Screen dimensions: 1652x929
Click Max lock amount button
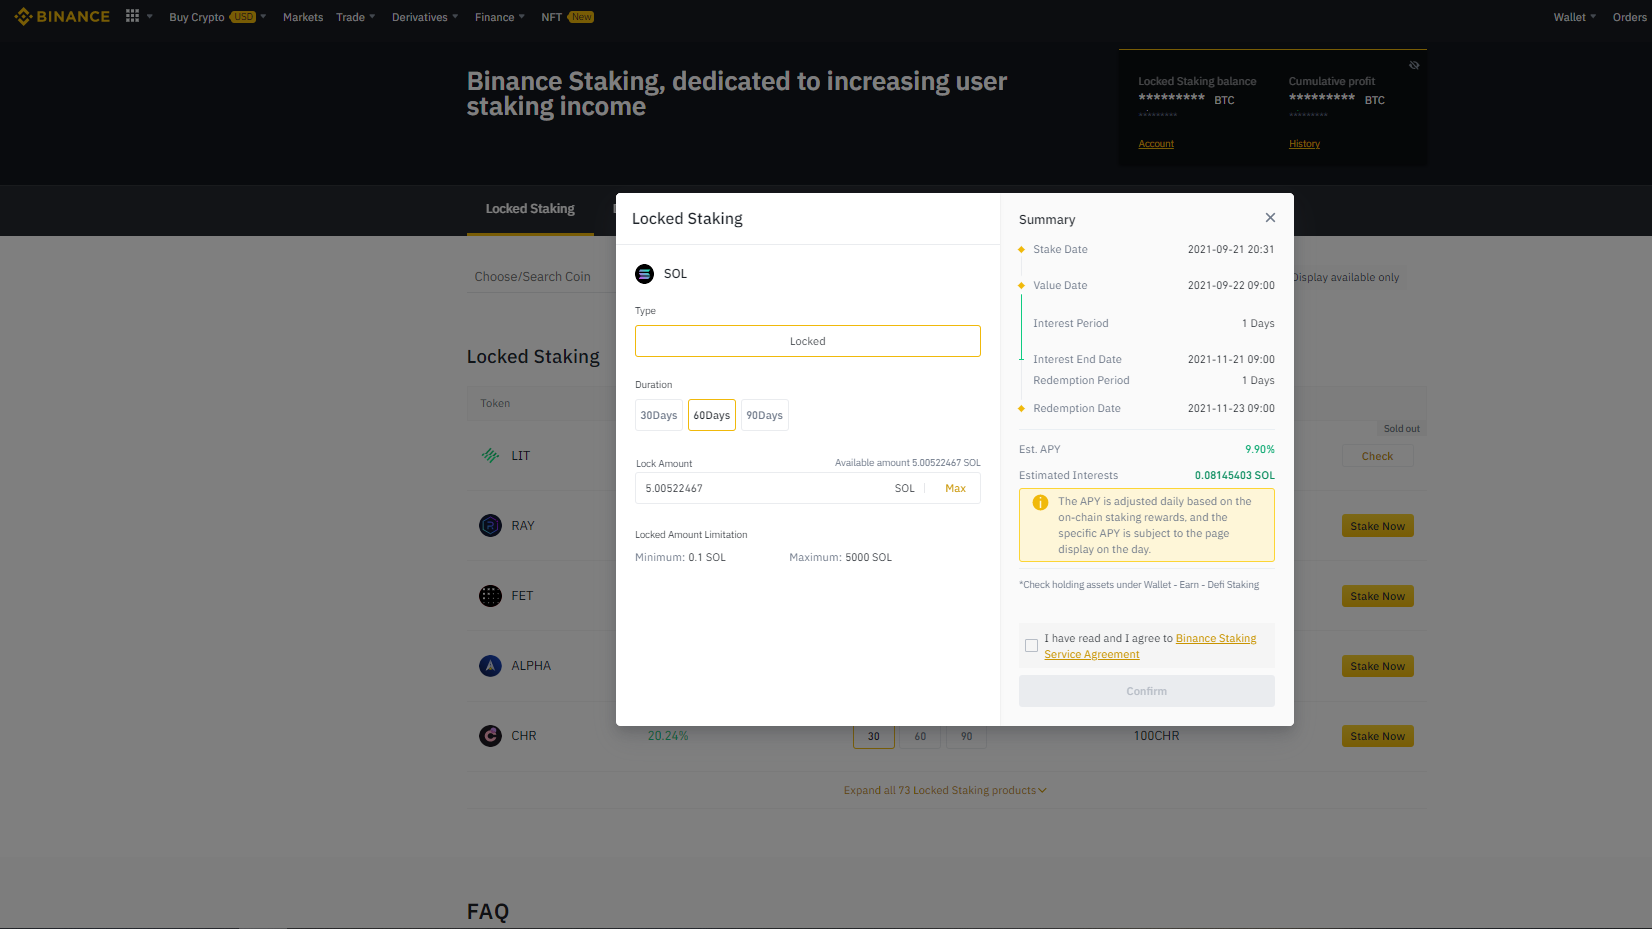[x=955, y=489]
